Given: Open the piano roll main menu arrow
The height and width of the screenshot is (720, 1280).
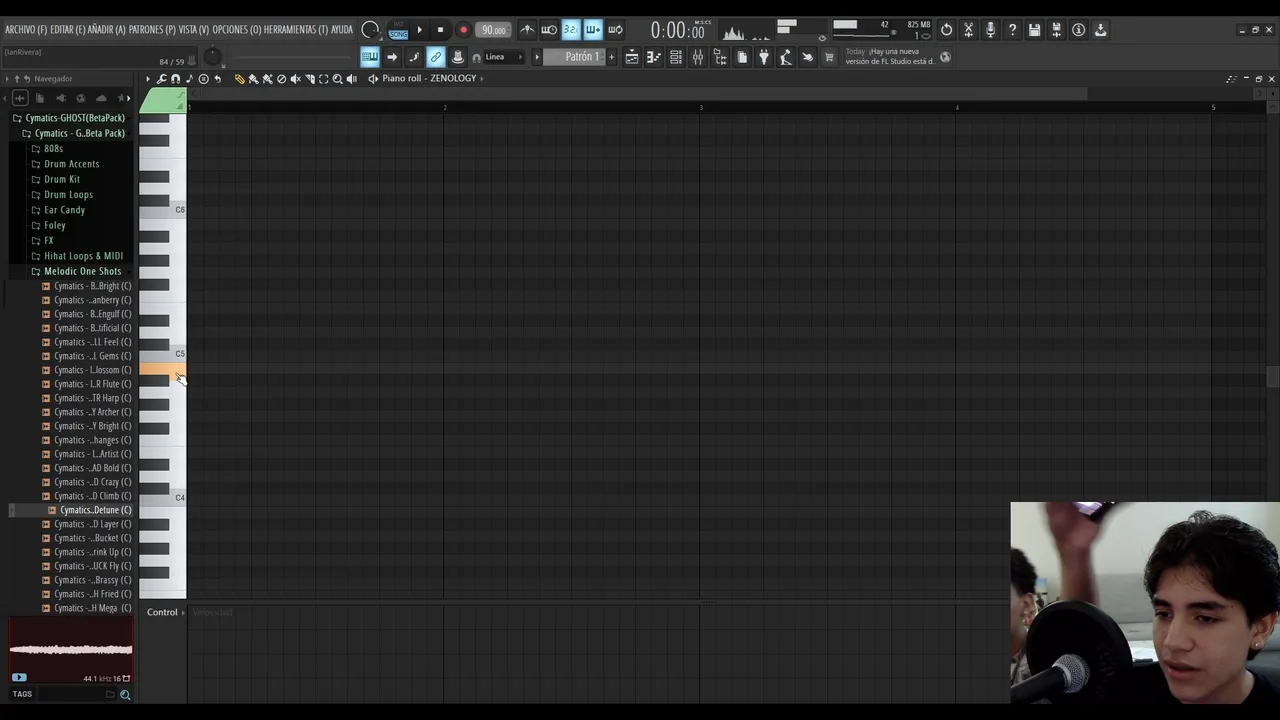Looking at the screenshot, I should tap(148, 78).
